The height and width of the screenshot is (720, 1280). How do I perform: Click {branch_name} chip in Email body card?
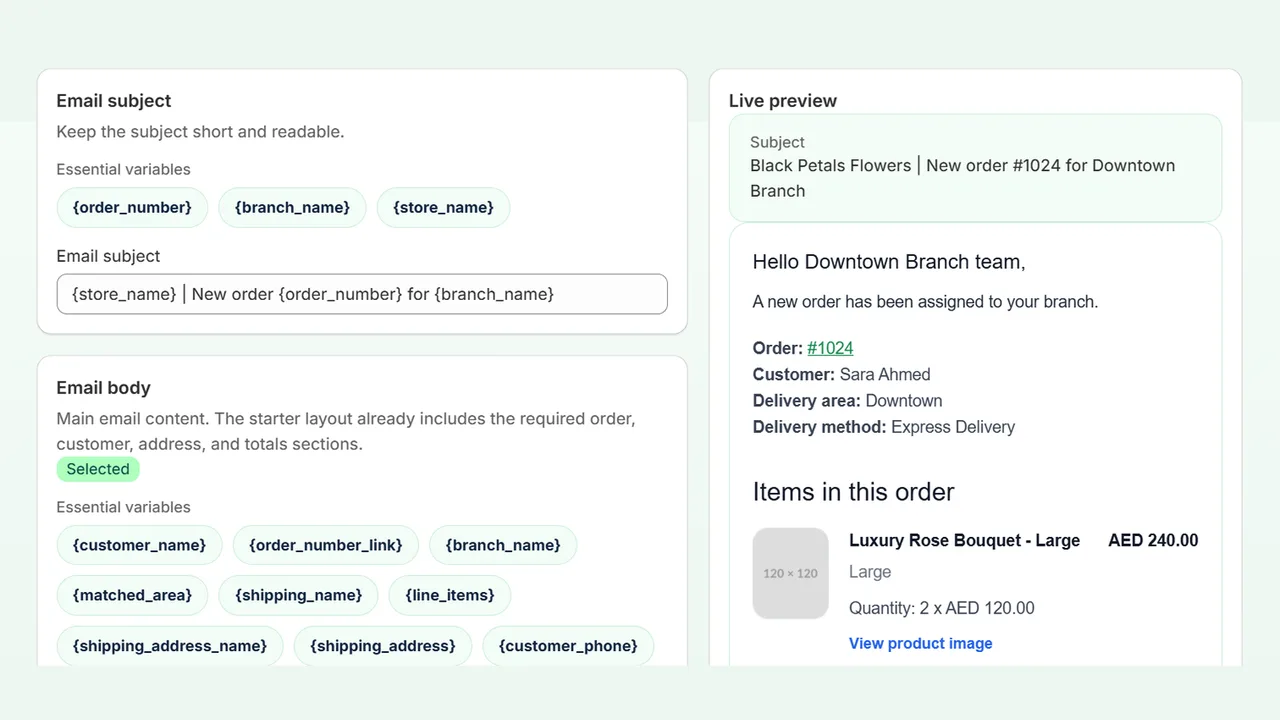coord(503,545)
